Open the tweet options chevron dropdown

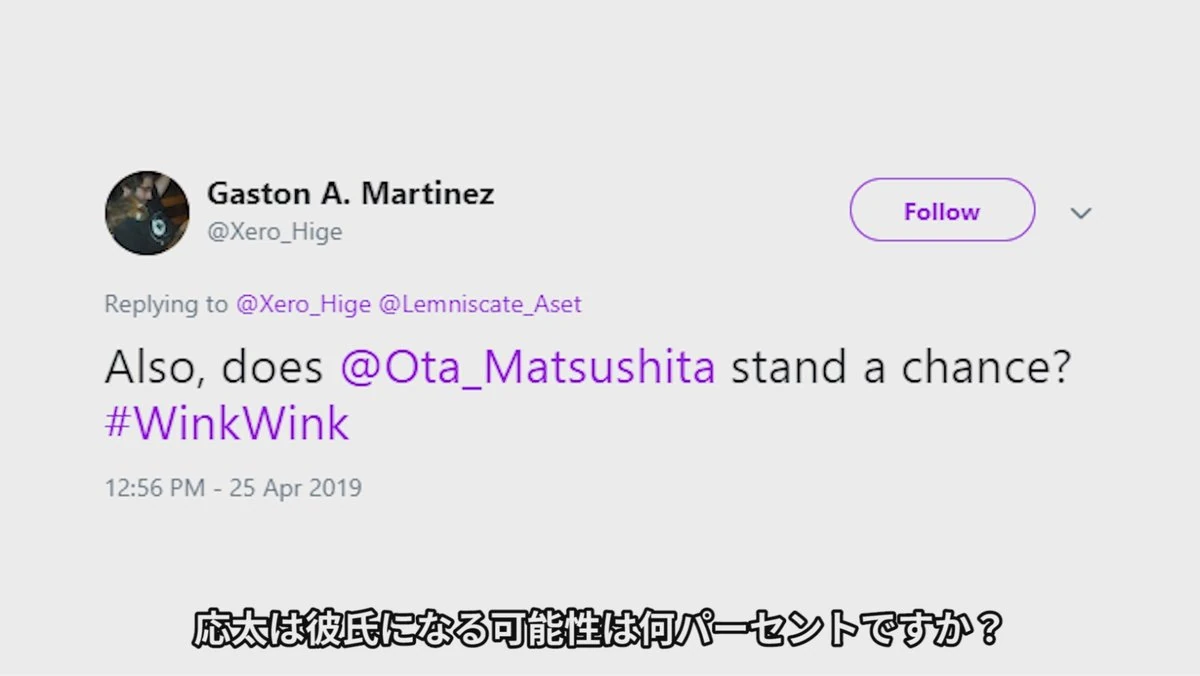tap(1081, 213)
